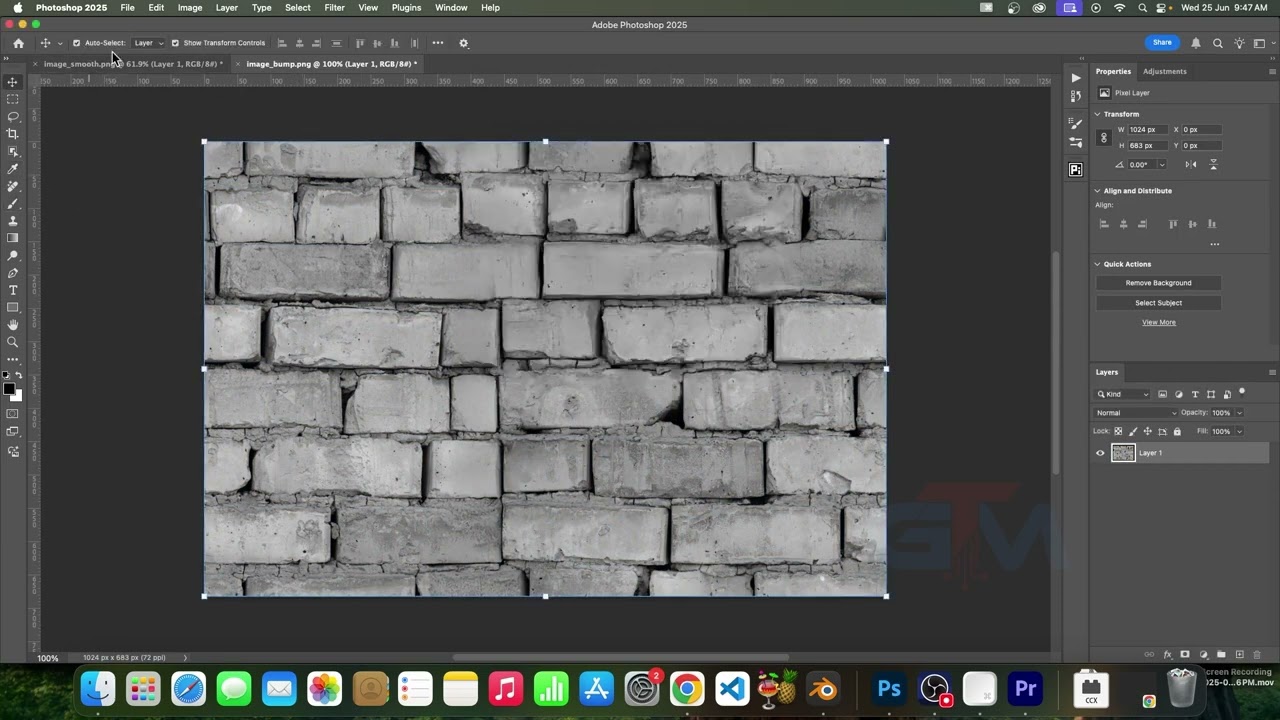Toggle lock position in Layers panel
This screenshot has width=1280, height=720.
pos(1147,432)
